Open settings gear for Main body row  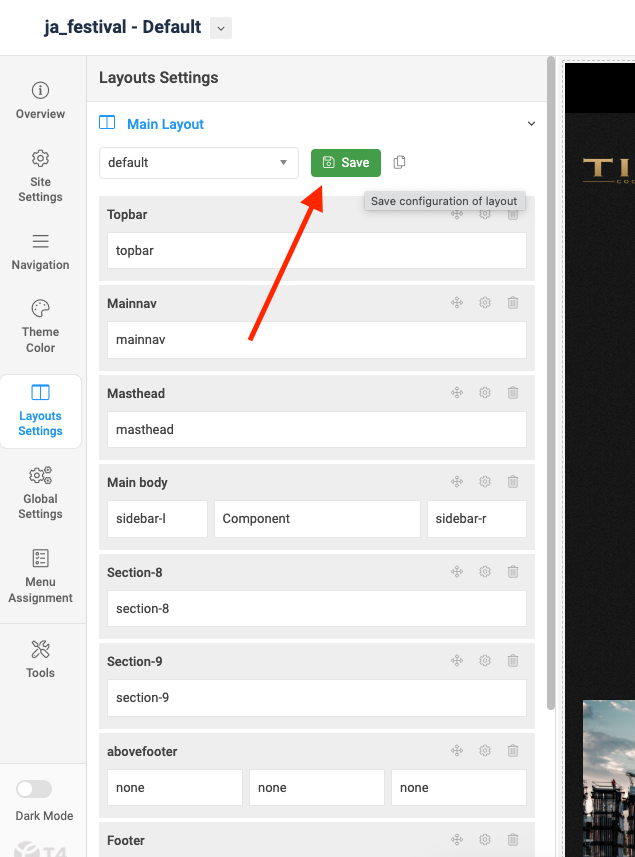point(485,482)
